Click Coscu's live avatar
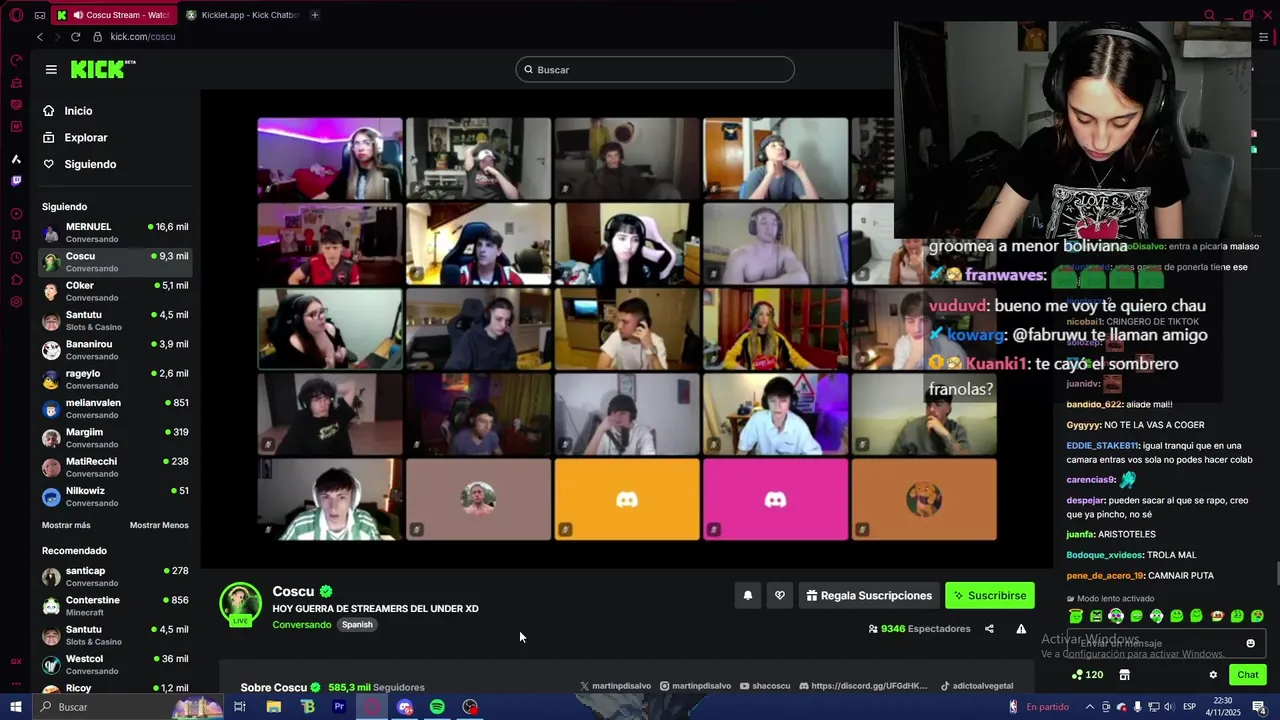The image size is (1280, 720). click(240, 604)
